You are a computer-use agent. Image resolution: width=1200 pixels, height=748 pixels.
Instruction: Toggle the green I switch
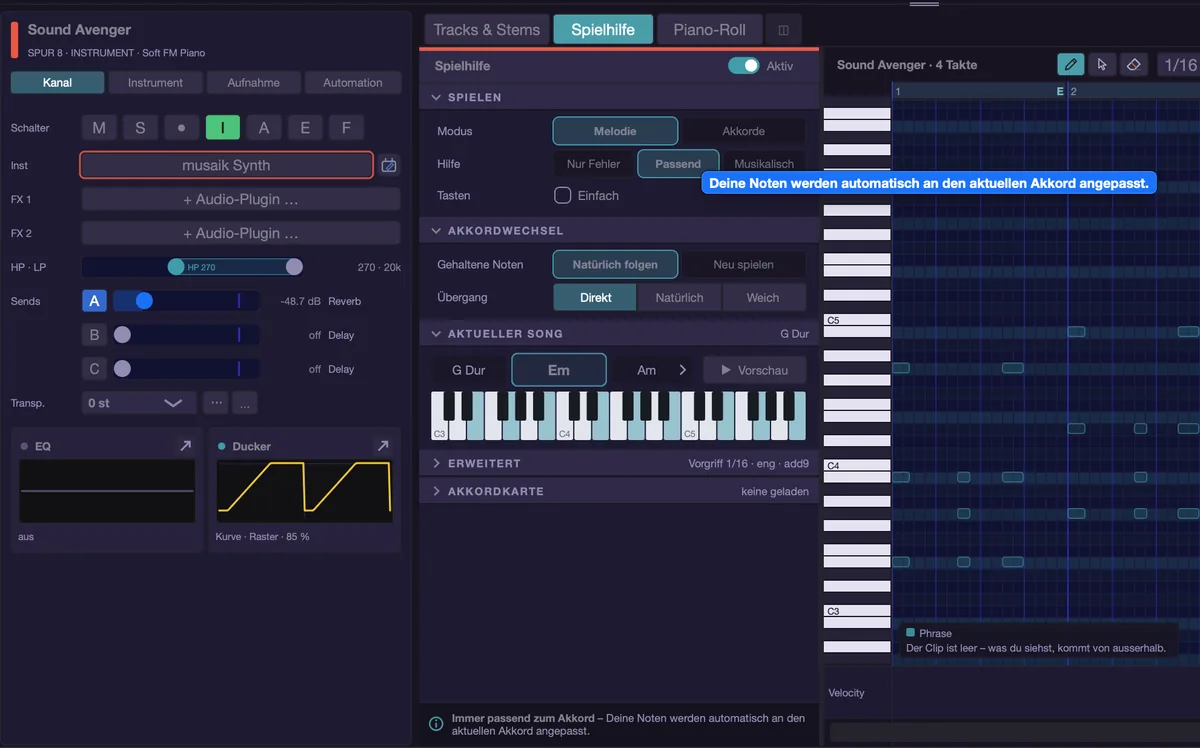click(x=222, y=128)
